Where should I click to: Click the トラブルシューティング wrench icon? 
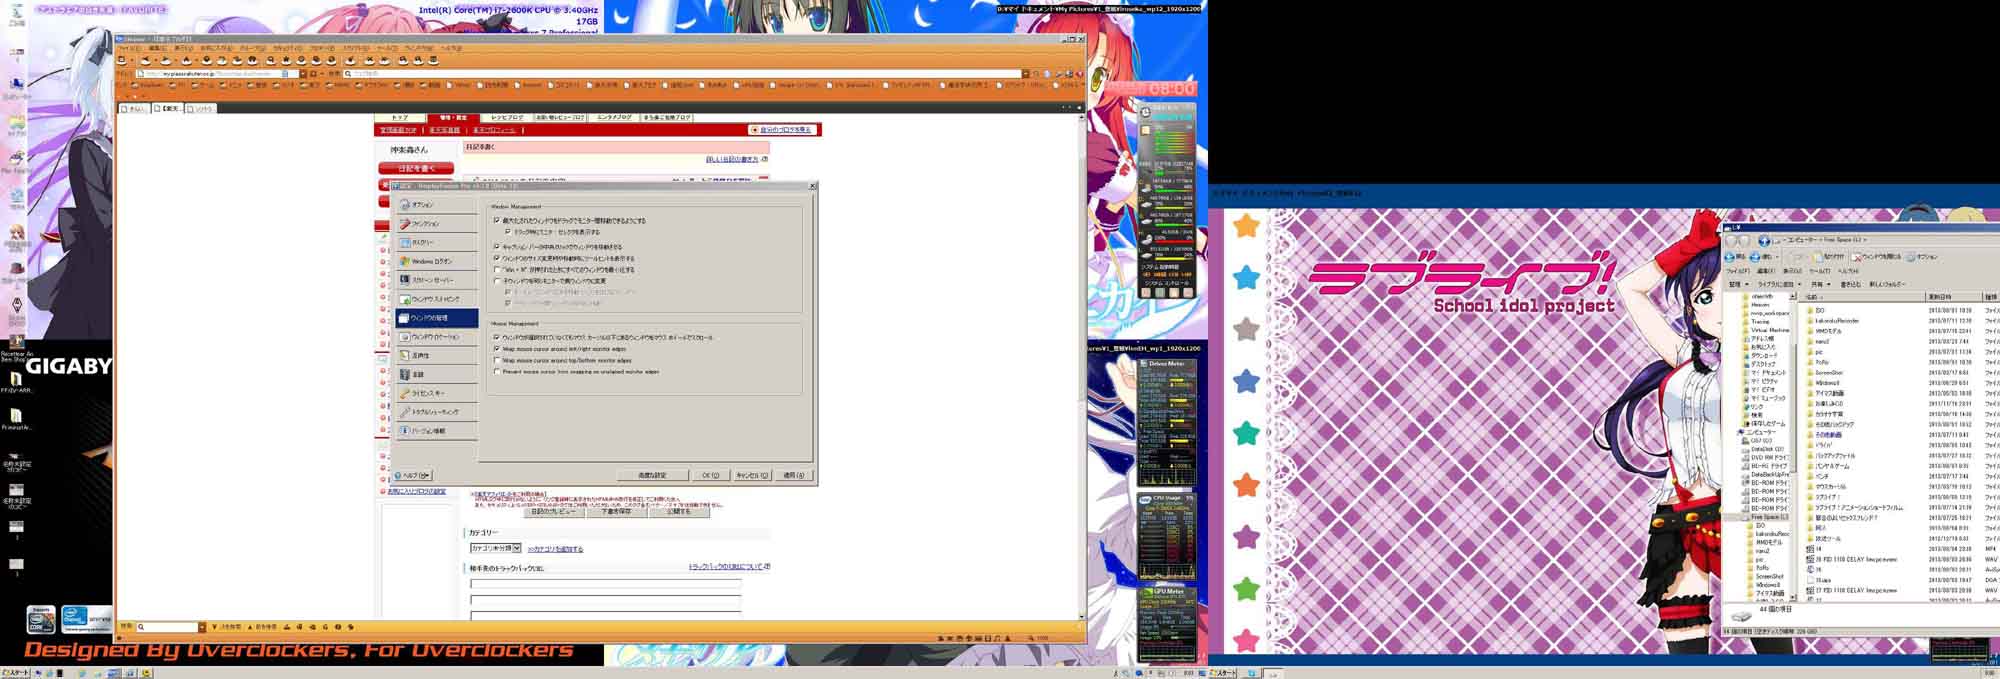point(405,412)
